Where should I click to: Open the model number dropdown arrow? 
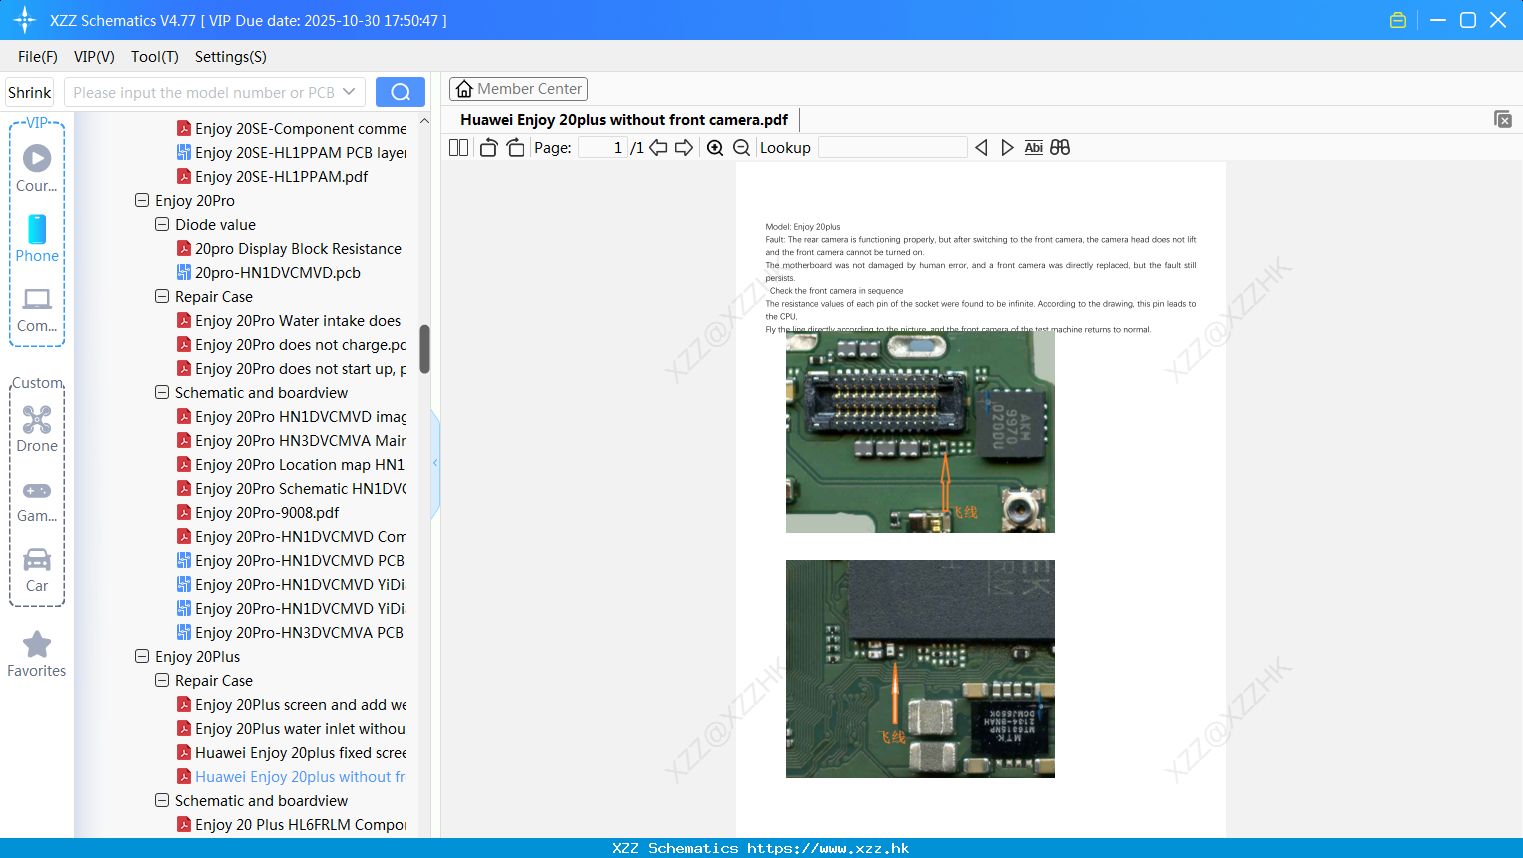point(349,92)
